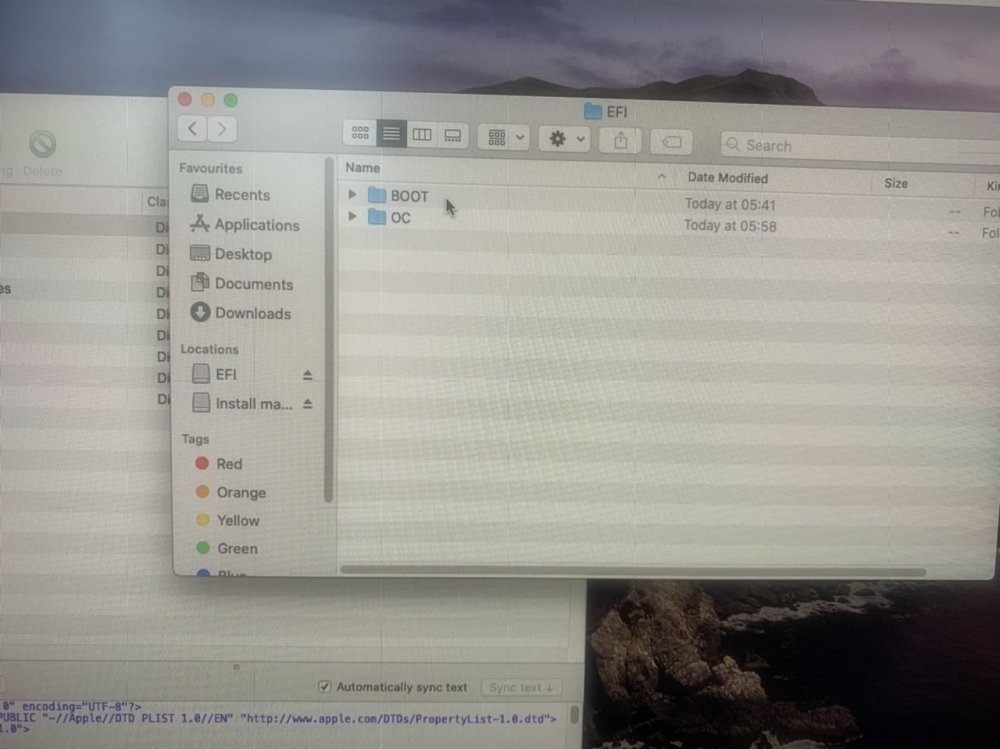
Task: Toggle Automatically sync text checkbox
Action: (325, 686)
